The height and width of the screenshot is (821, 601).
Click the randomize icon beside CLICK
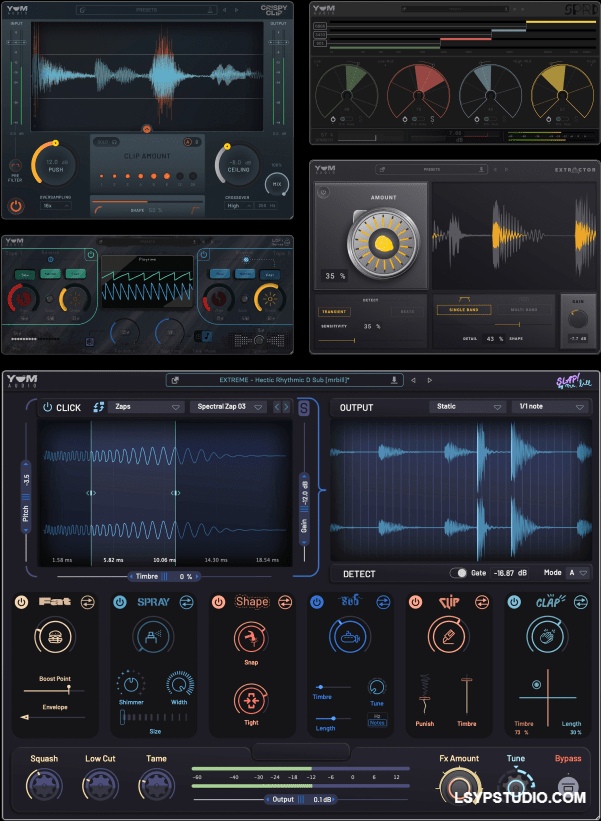click(98, 407)
